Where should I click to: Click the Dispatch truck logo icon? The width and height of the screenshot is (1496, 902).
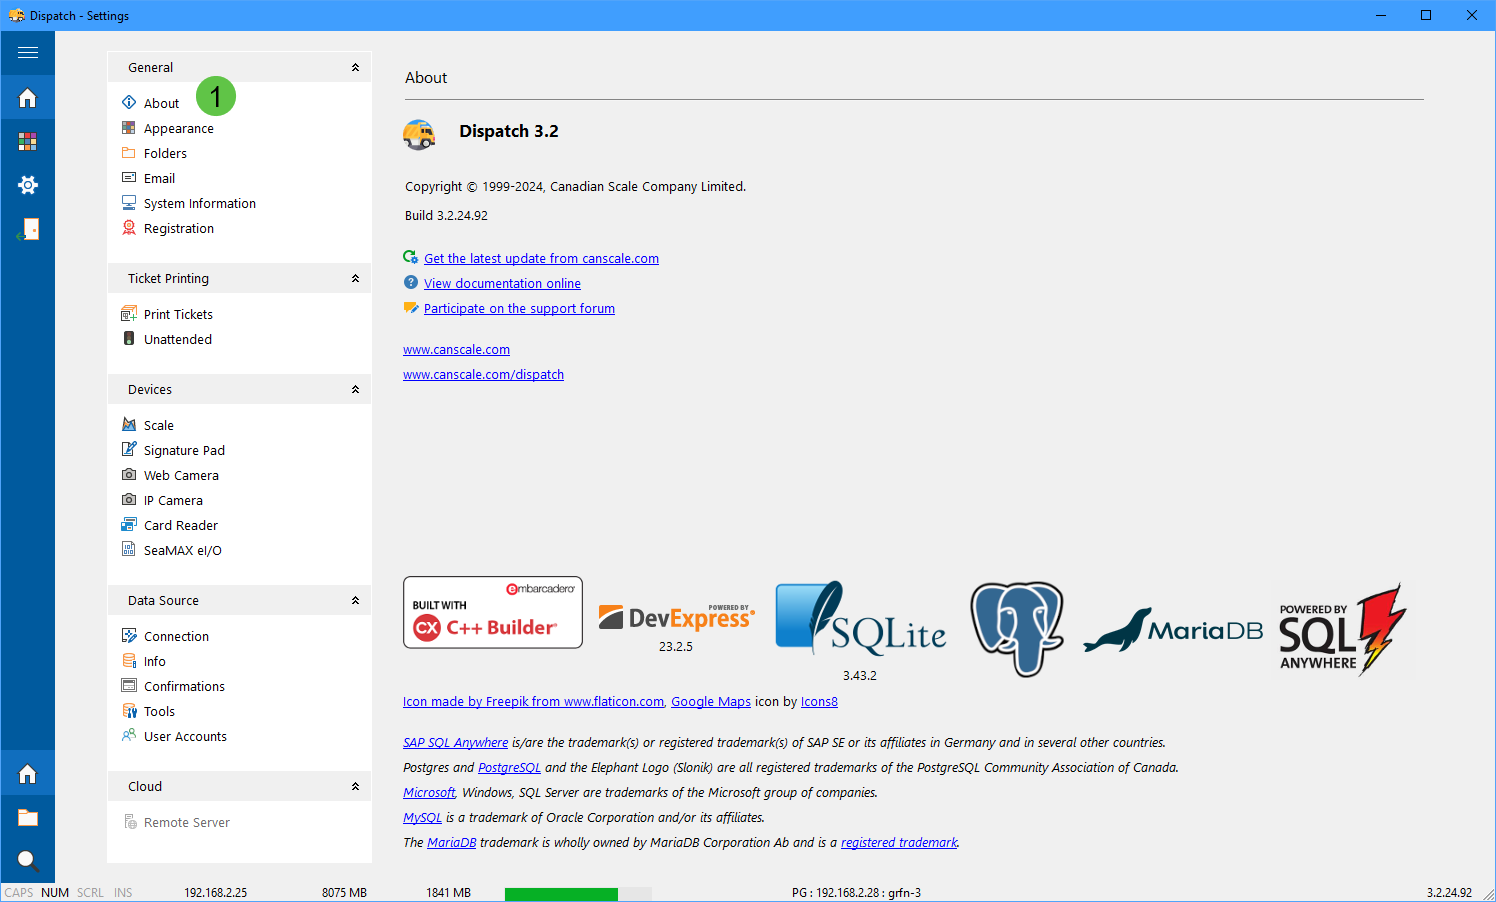tap(419, 133)
